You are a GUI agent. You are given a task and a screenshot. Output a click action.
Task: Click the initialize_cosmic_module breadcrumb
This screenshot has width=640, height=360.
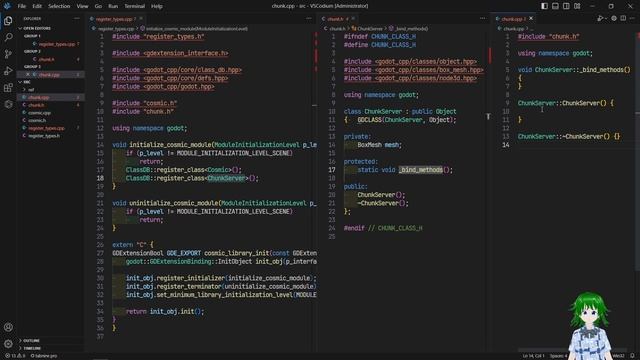194,29
